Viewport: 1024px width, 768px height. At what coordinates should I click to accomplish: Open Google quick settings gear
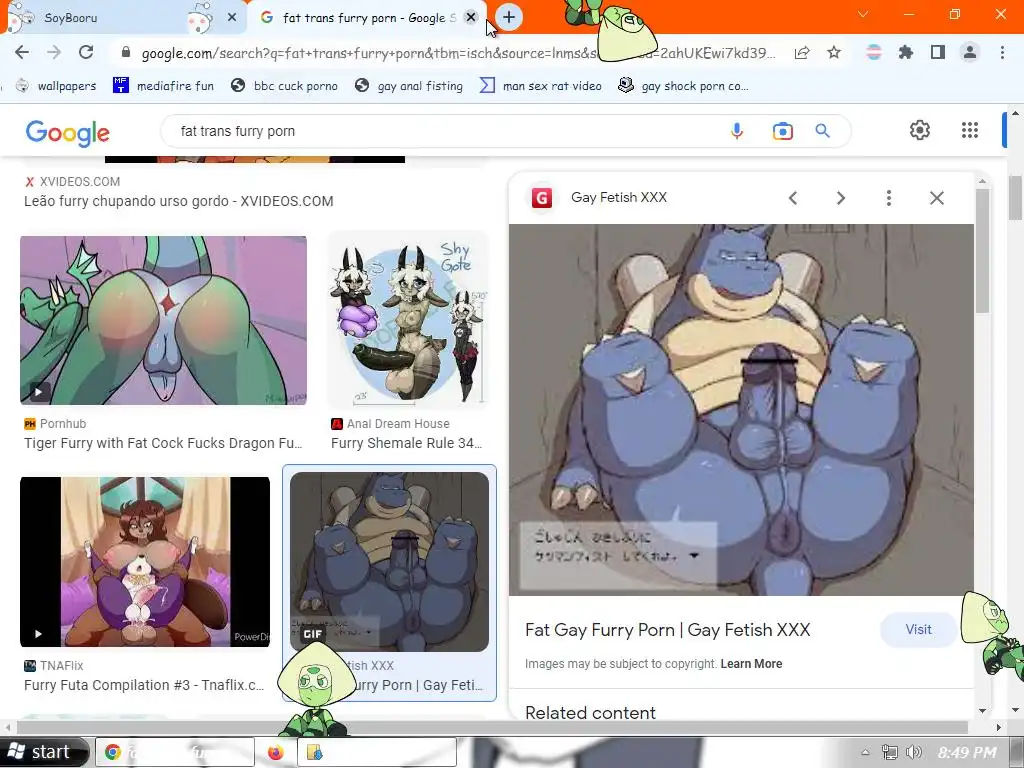tap(920, 130)
